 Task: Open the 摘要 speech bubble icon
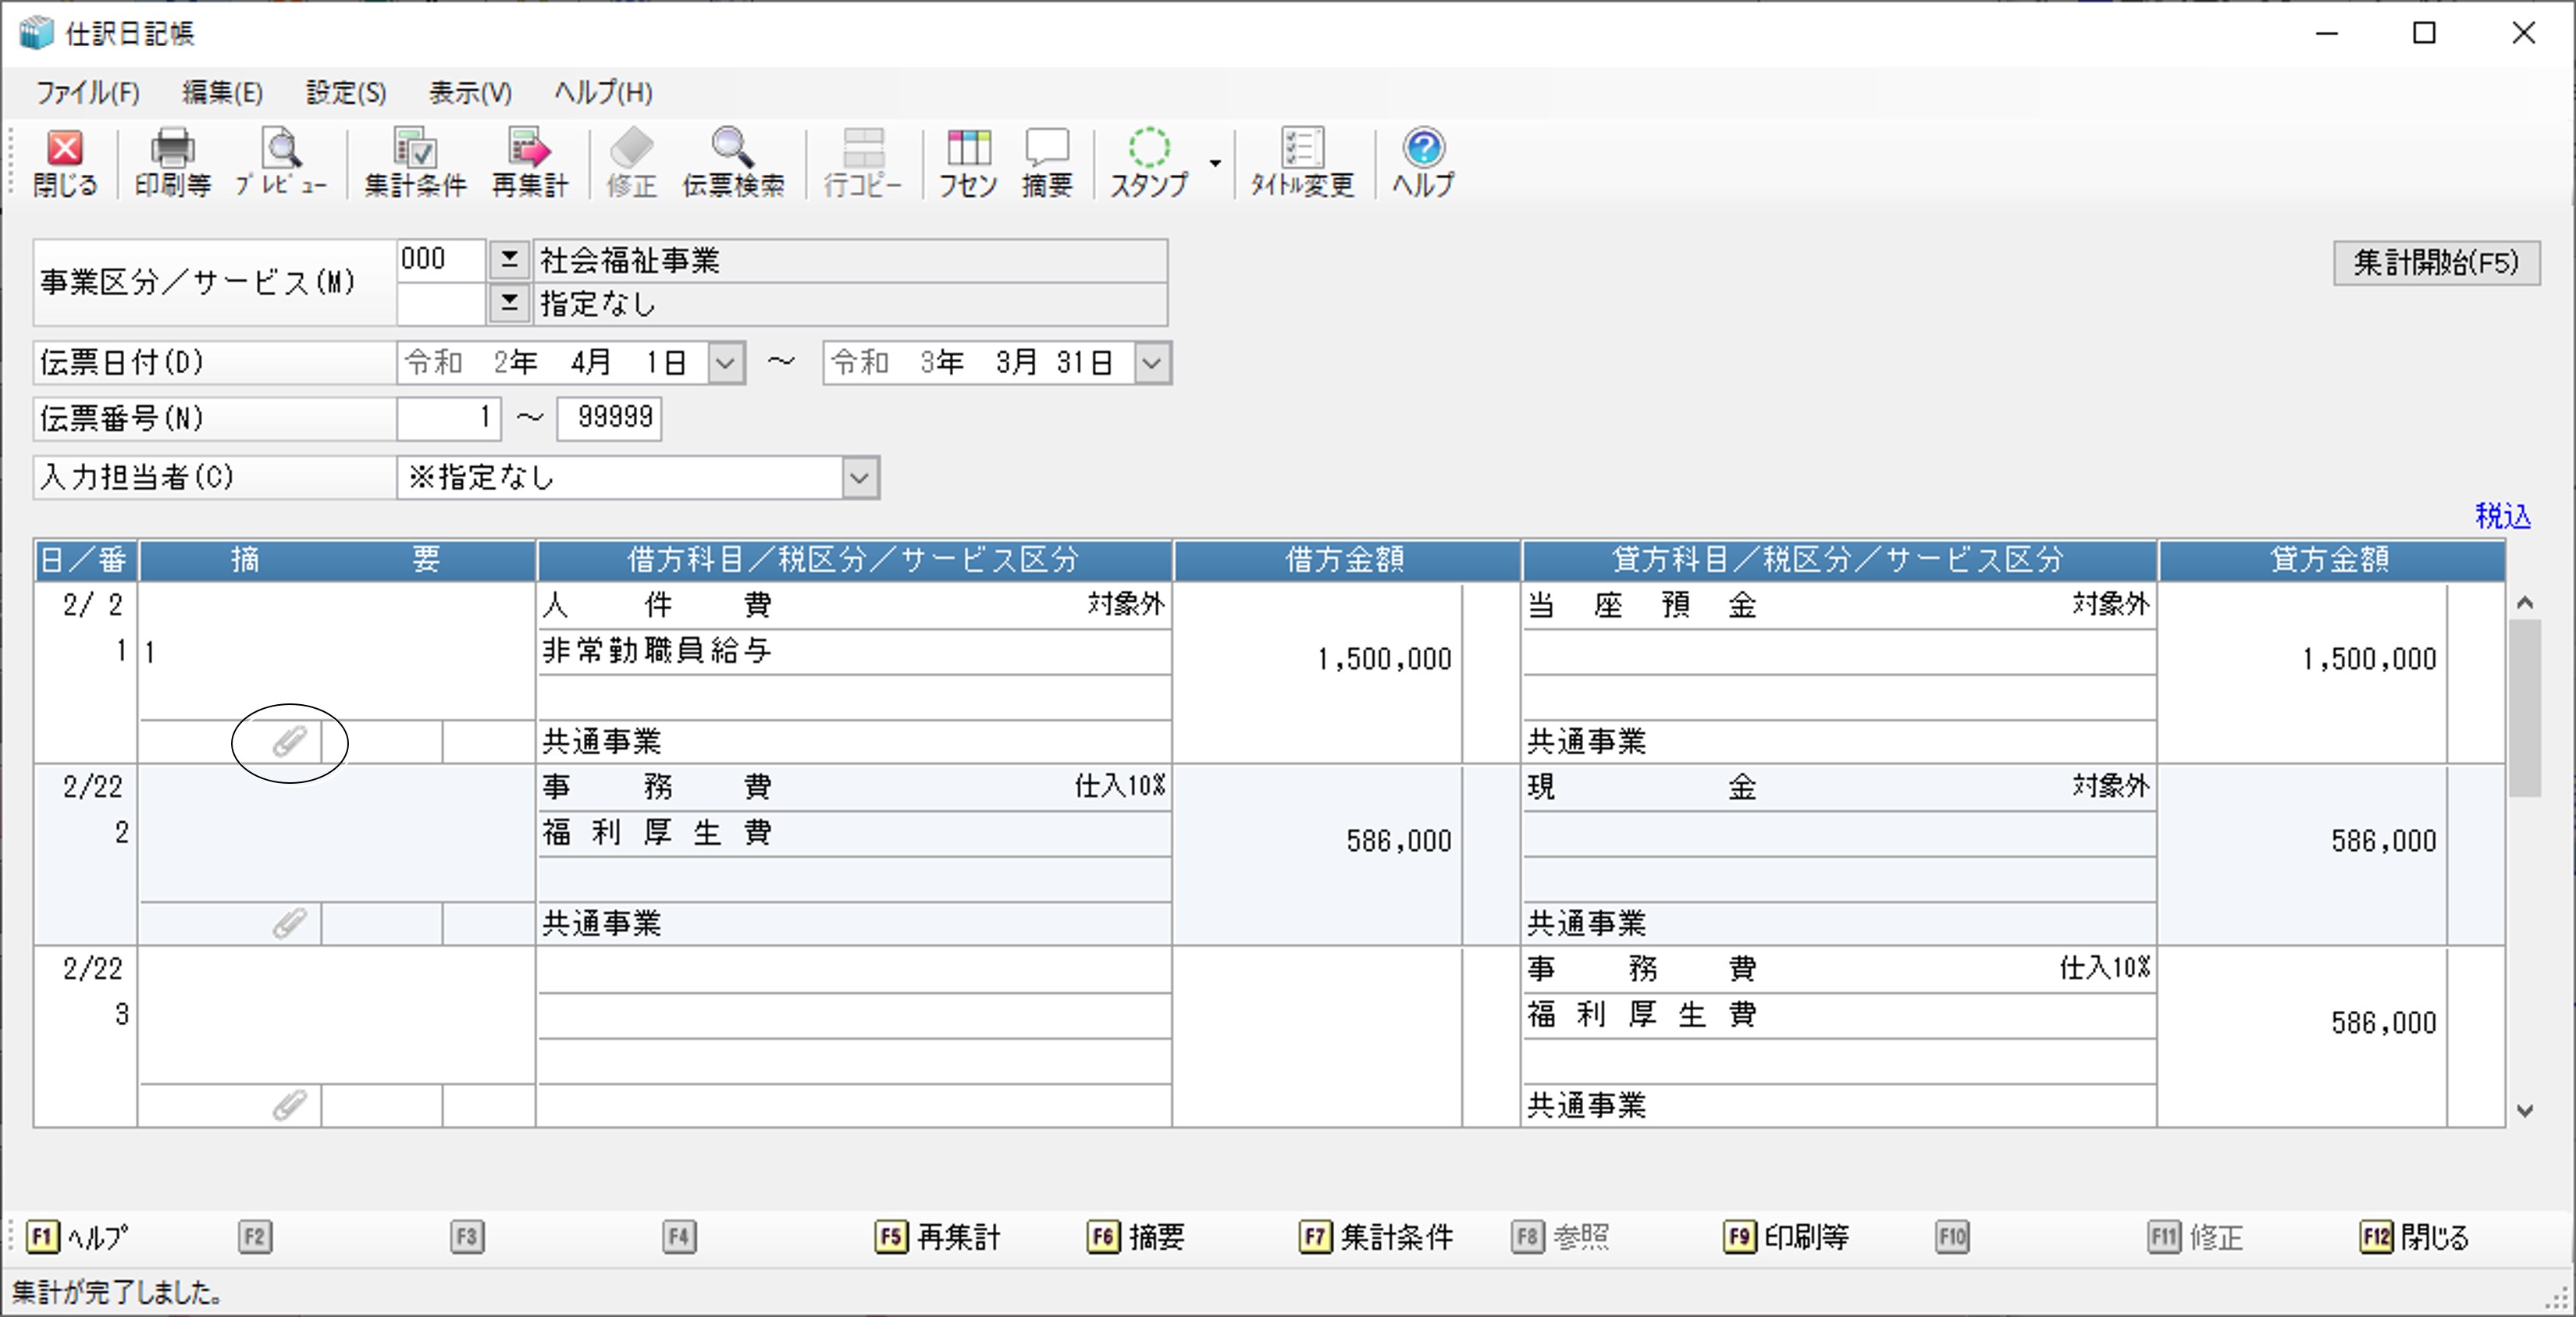(1046, 162)
